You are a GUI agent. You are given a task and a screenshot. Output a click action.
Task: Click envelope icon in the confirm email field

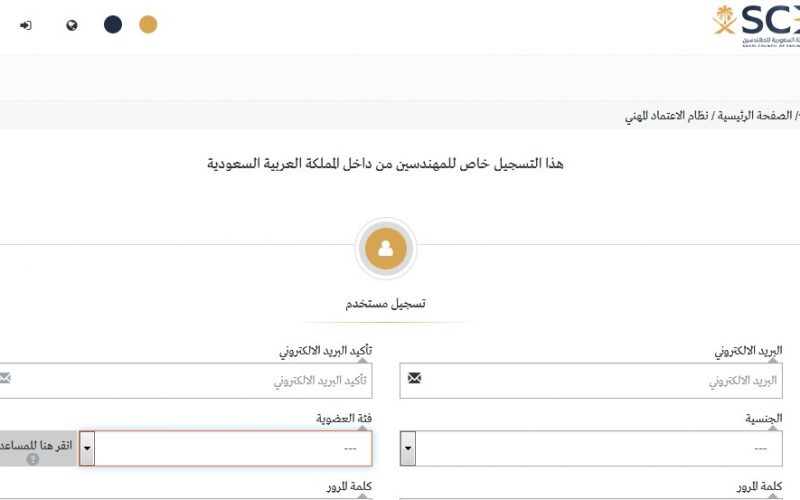pyautogui.click(x=5, y=378)
